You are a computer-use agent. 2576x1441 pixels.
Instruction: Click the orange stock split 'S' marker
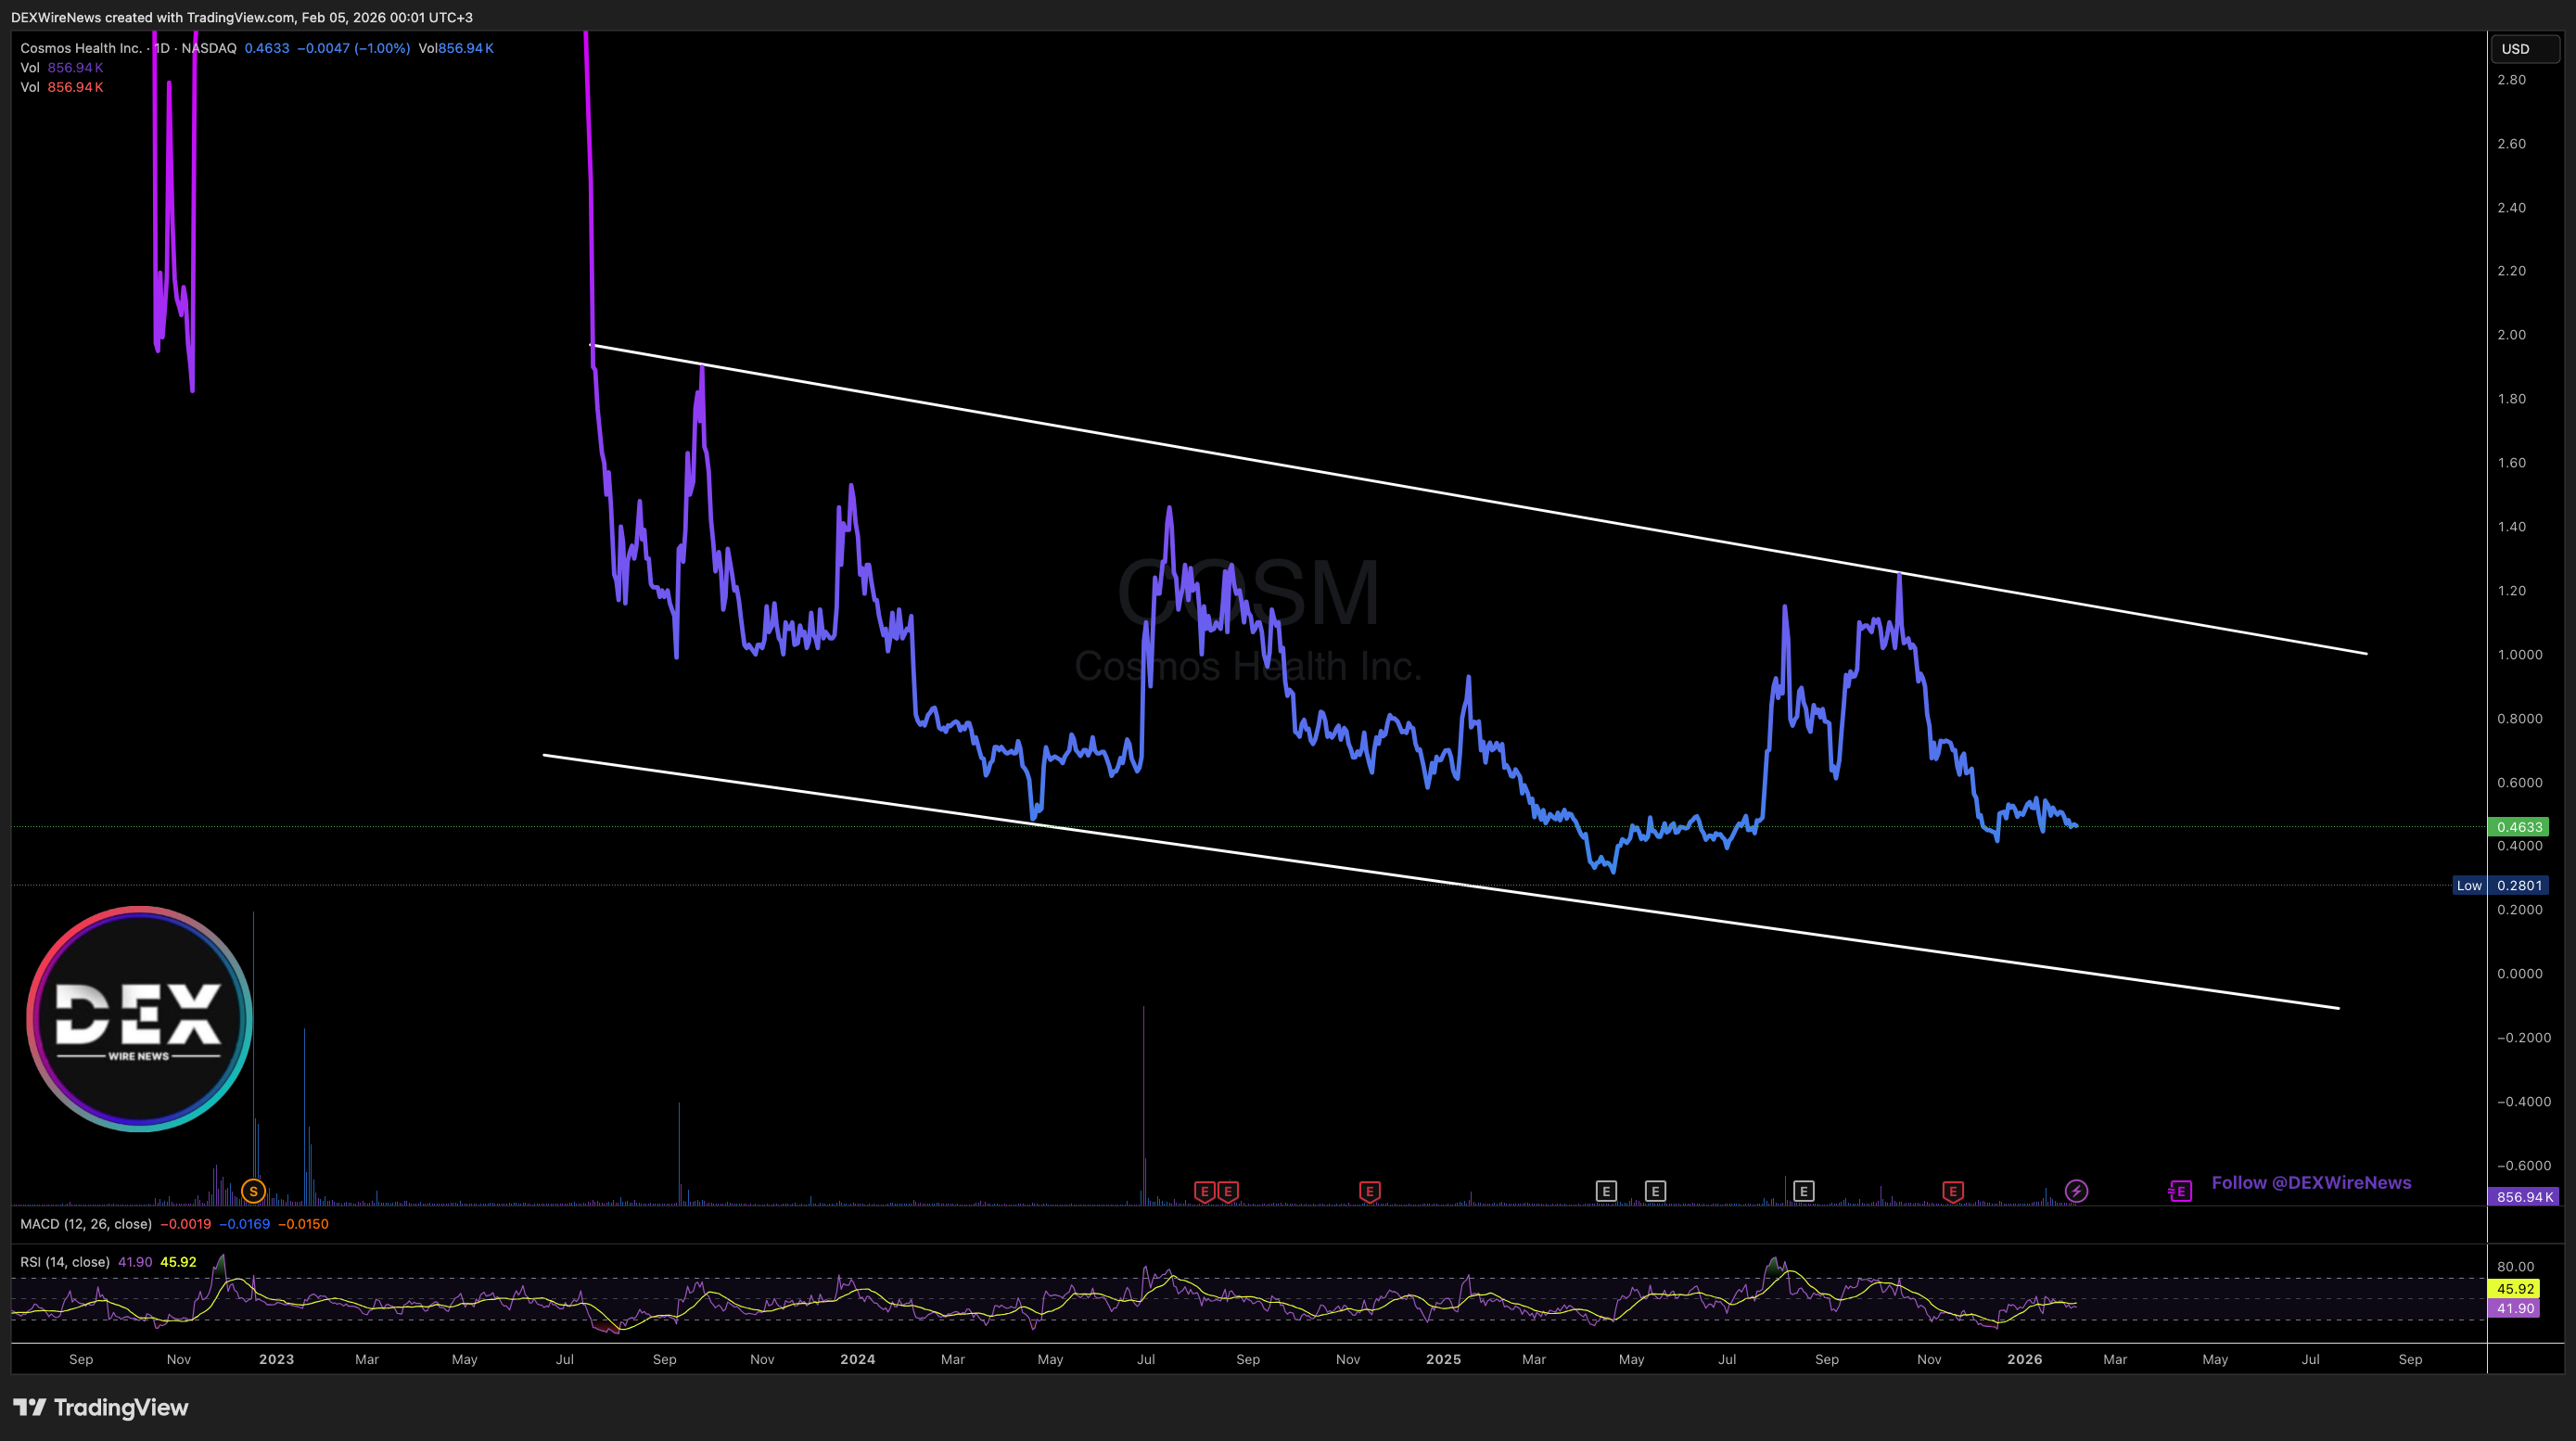click(253, 1191)
